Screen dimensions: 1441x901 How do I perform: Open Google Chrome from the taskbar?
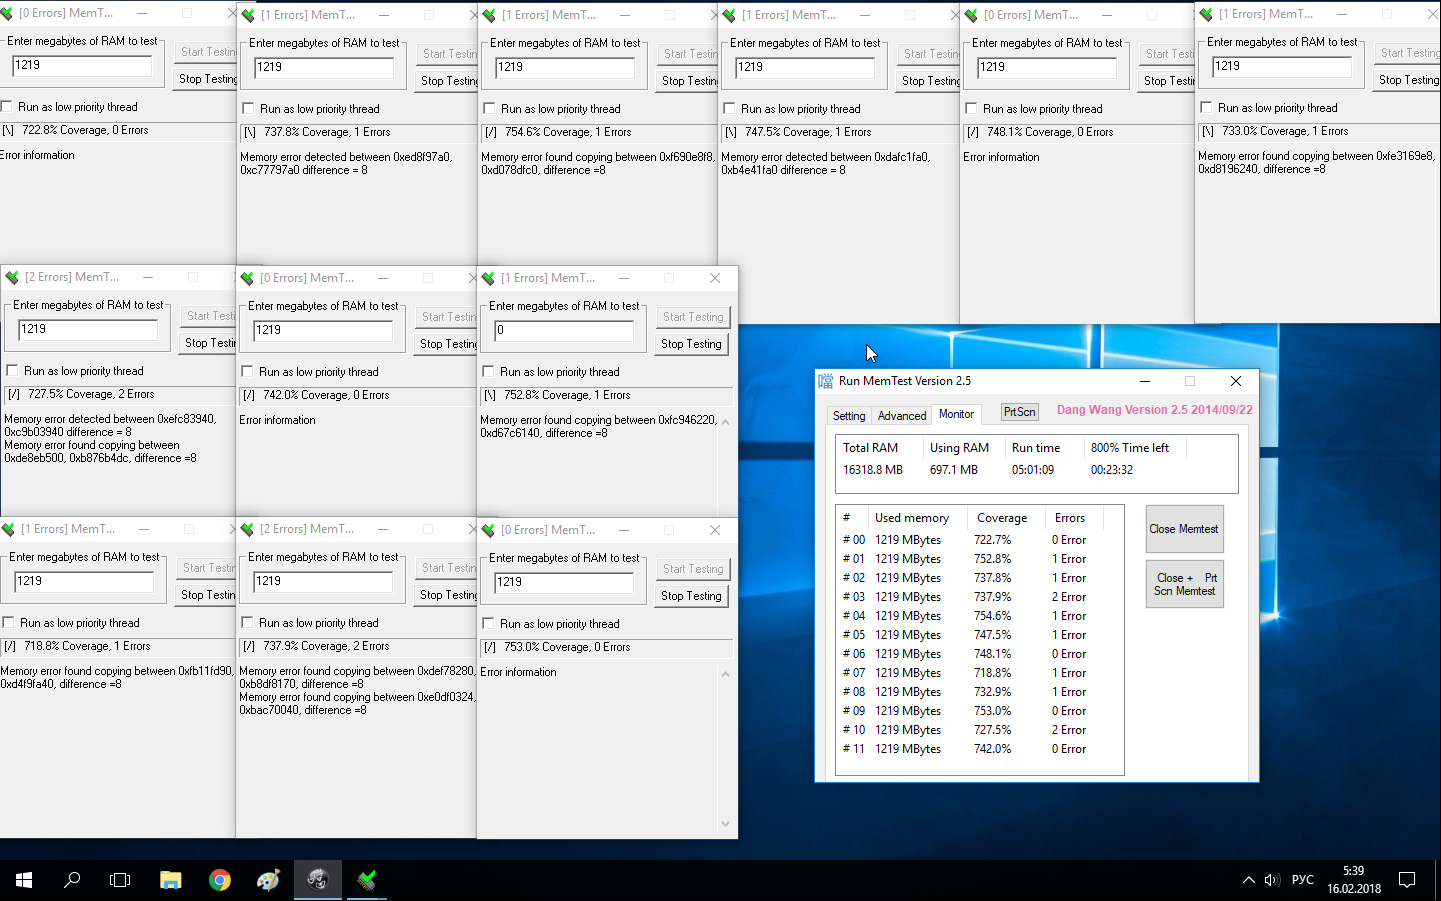(220, 880)
